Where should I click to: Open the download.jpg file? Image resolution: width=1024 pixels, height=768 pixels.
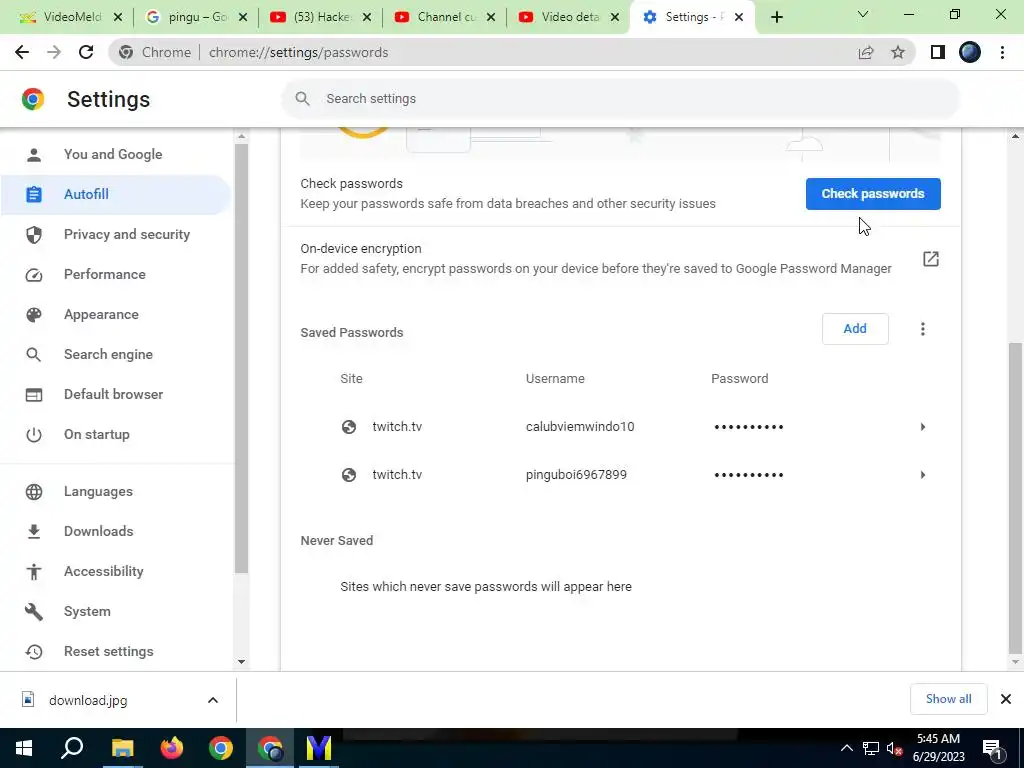(88, 700)
